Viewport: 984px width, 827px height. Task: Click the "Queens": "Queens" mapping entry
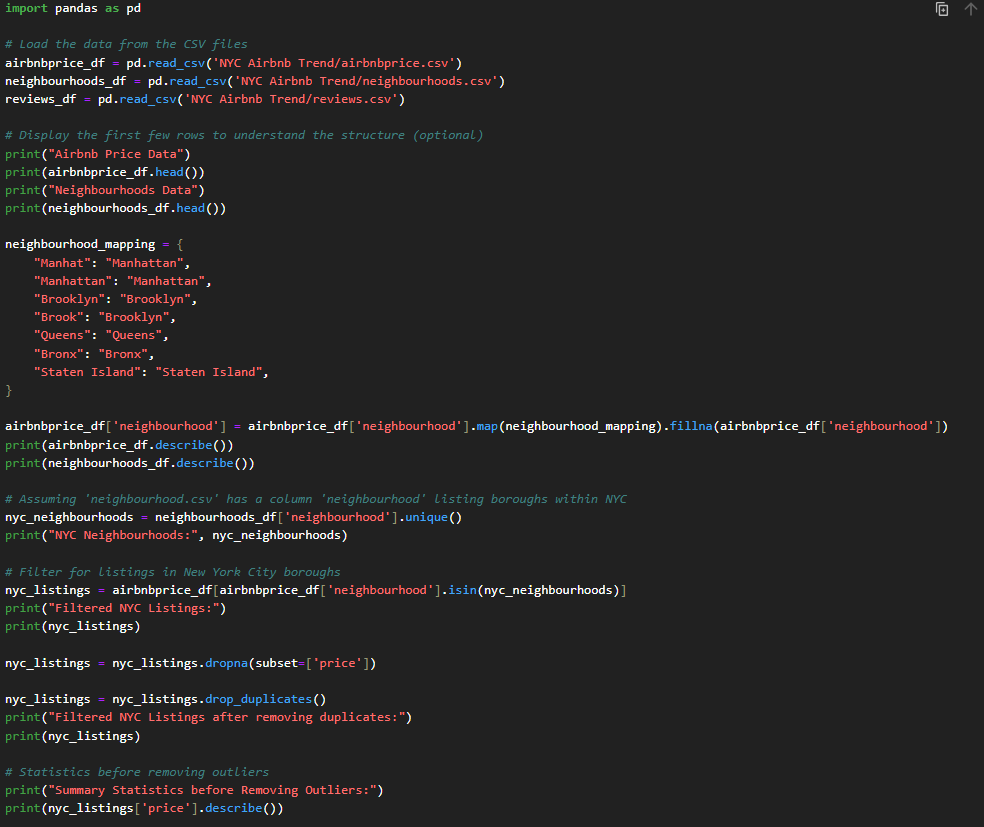(101, 335)
